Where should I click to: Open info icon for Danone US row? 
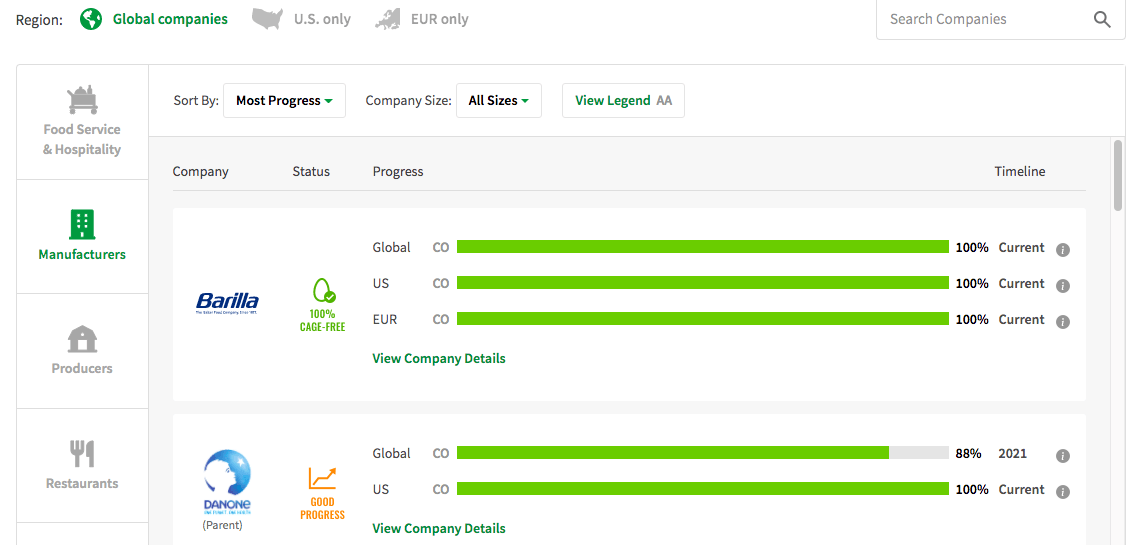pos(1062,492)
